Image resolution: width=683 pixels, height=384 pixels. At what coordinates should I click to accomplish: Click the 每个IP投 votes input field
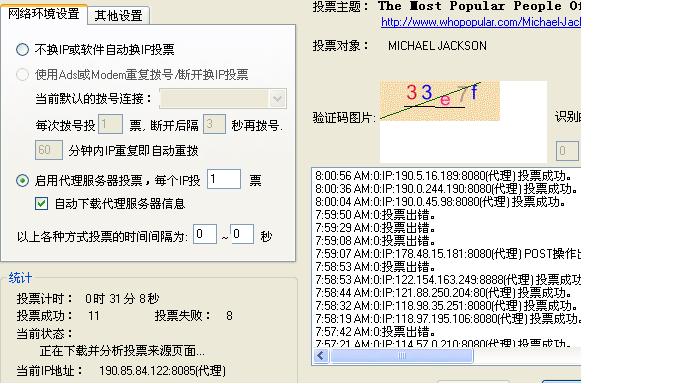tap(224, 179)
